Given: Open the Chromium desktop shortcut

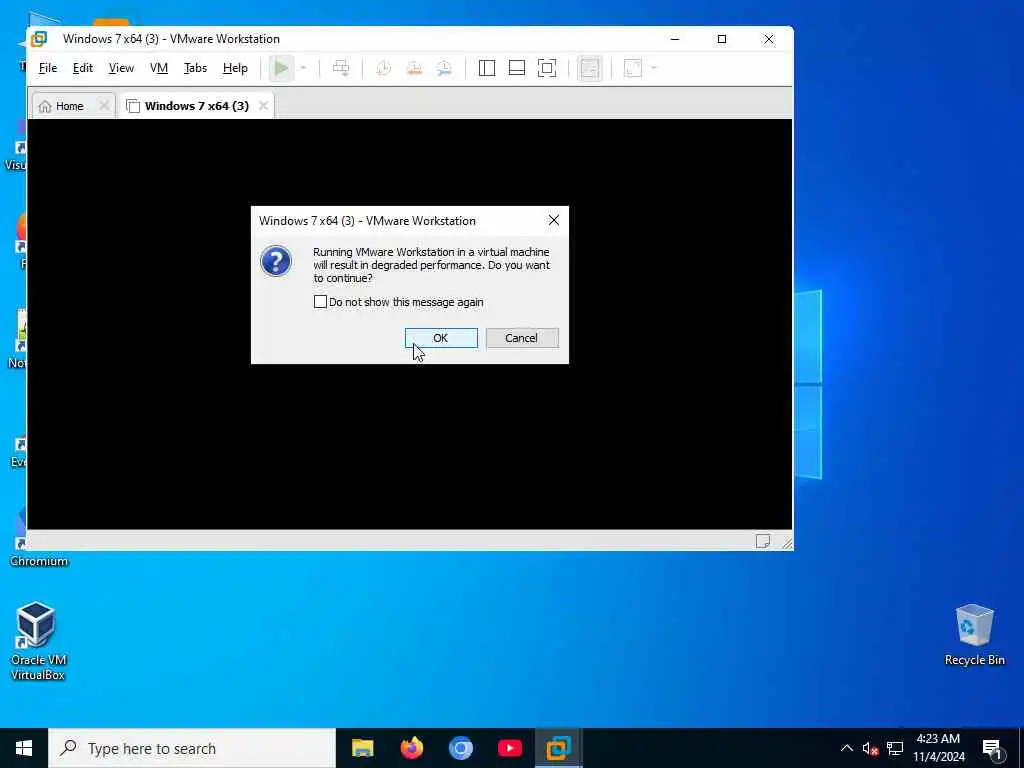Looking at the screenshot, I should [39, 536].
